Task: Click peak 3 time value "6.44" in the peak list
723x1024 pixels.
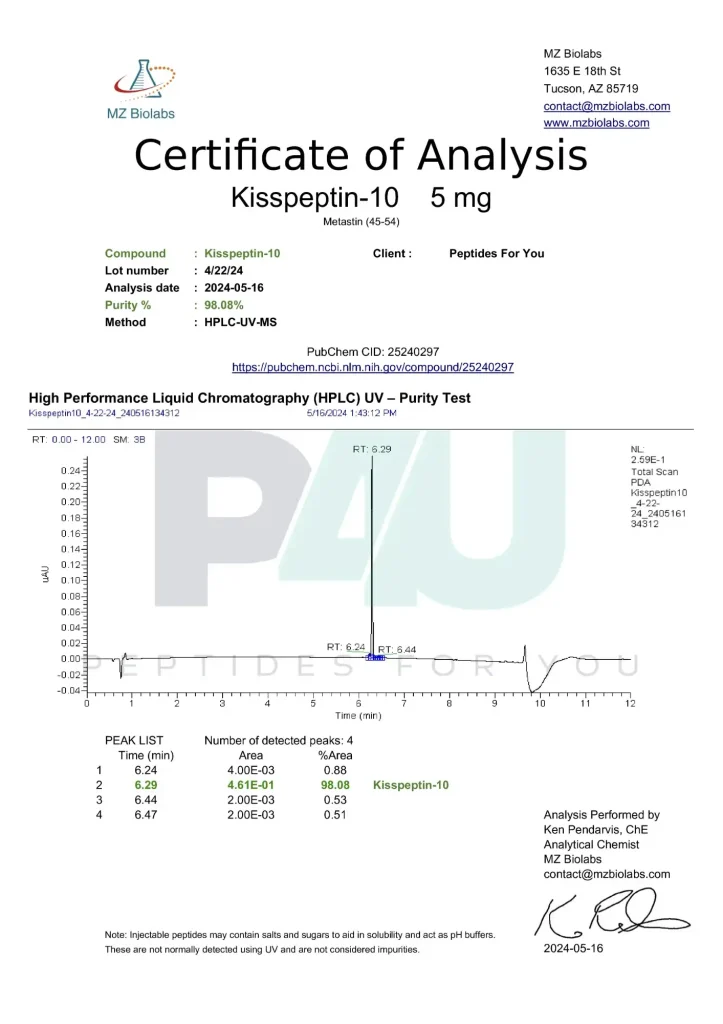Action: (146, 800)
